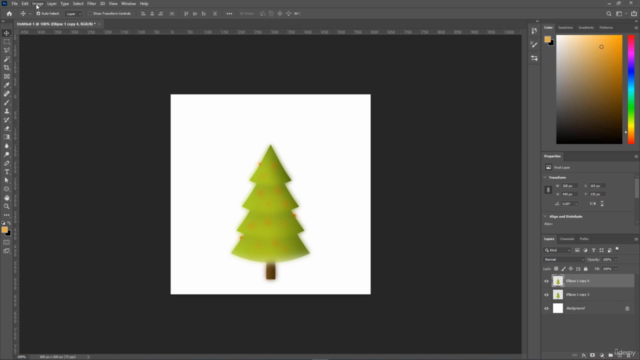Select the Dodge tool
The image size is (640, 360).
(x=7, y=154)
